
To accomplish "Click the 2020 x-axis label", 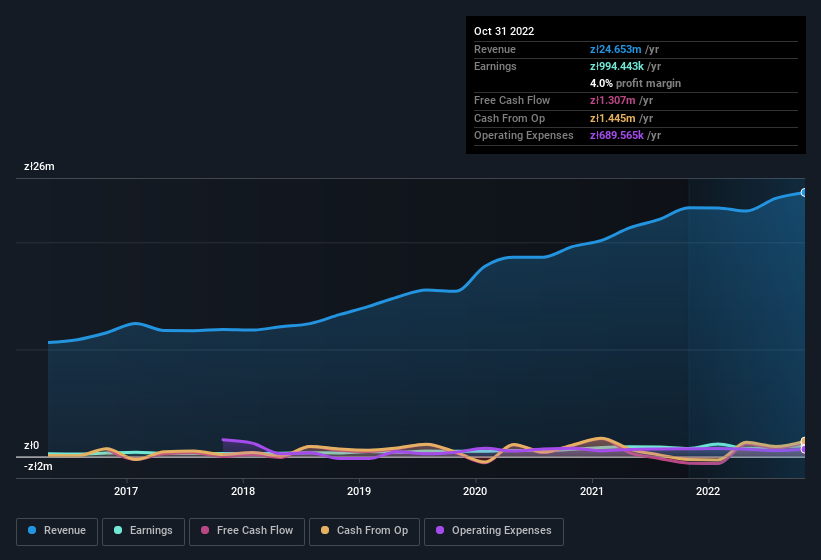I will coord(475,491).
